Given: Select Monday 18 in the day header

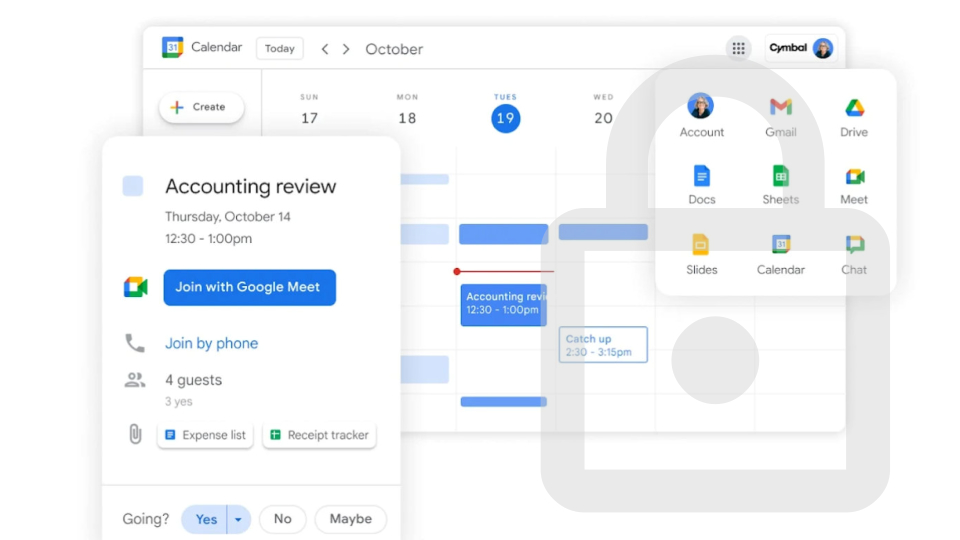Looking at the screenshot, I should click(x=407, y=118).
